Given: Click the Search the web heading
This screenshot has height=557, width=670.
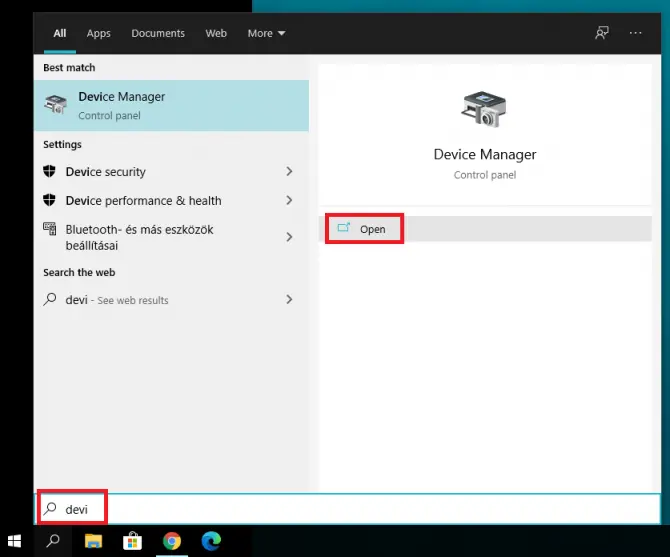Looking at the screenshot, I should click(79, 272).
